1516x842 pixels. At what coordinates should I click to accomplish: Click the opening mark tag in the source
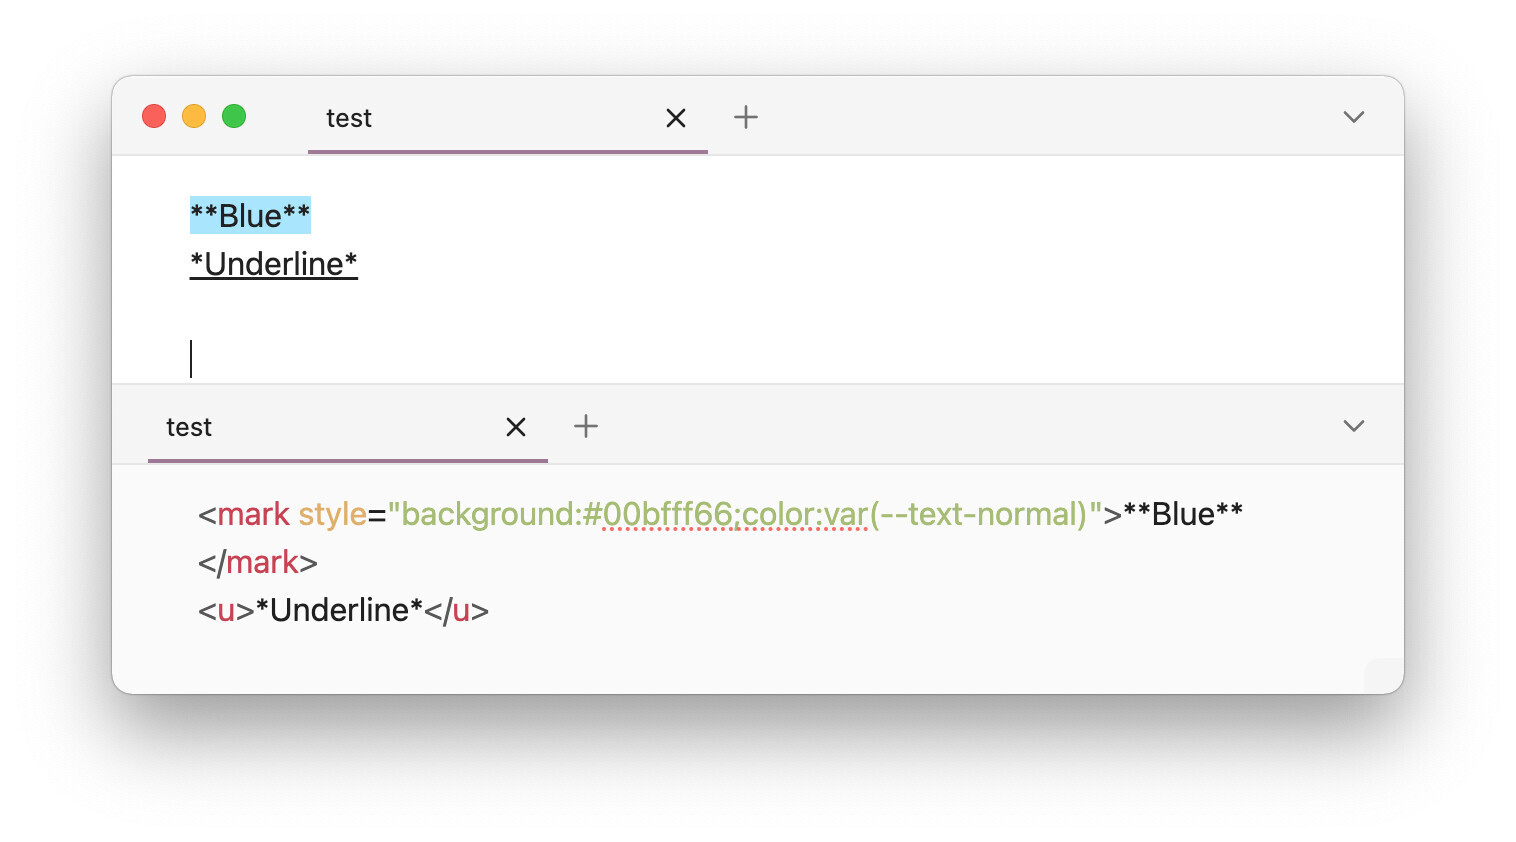tap(253, 514)
